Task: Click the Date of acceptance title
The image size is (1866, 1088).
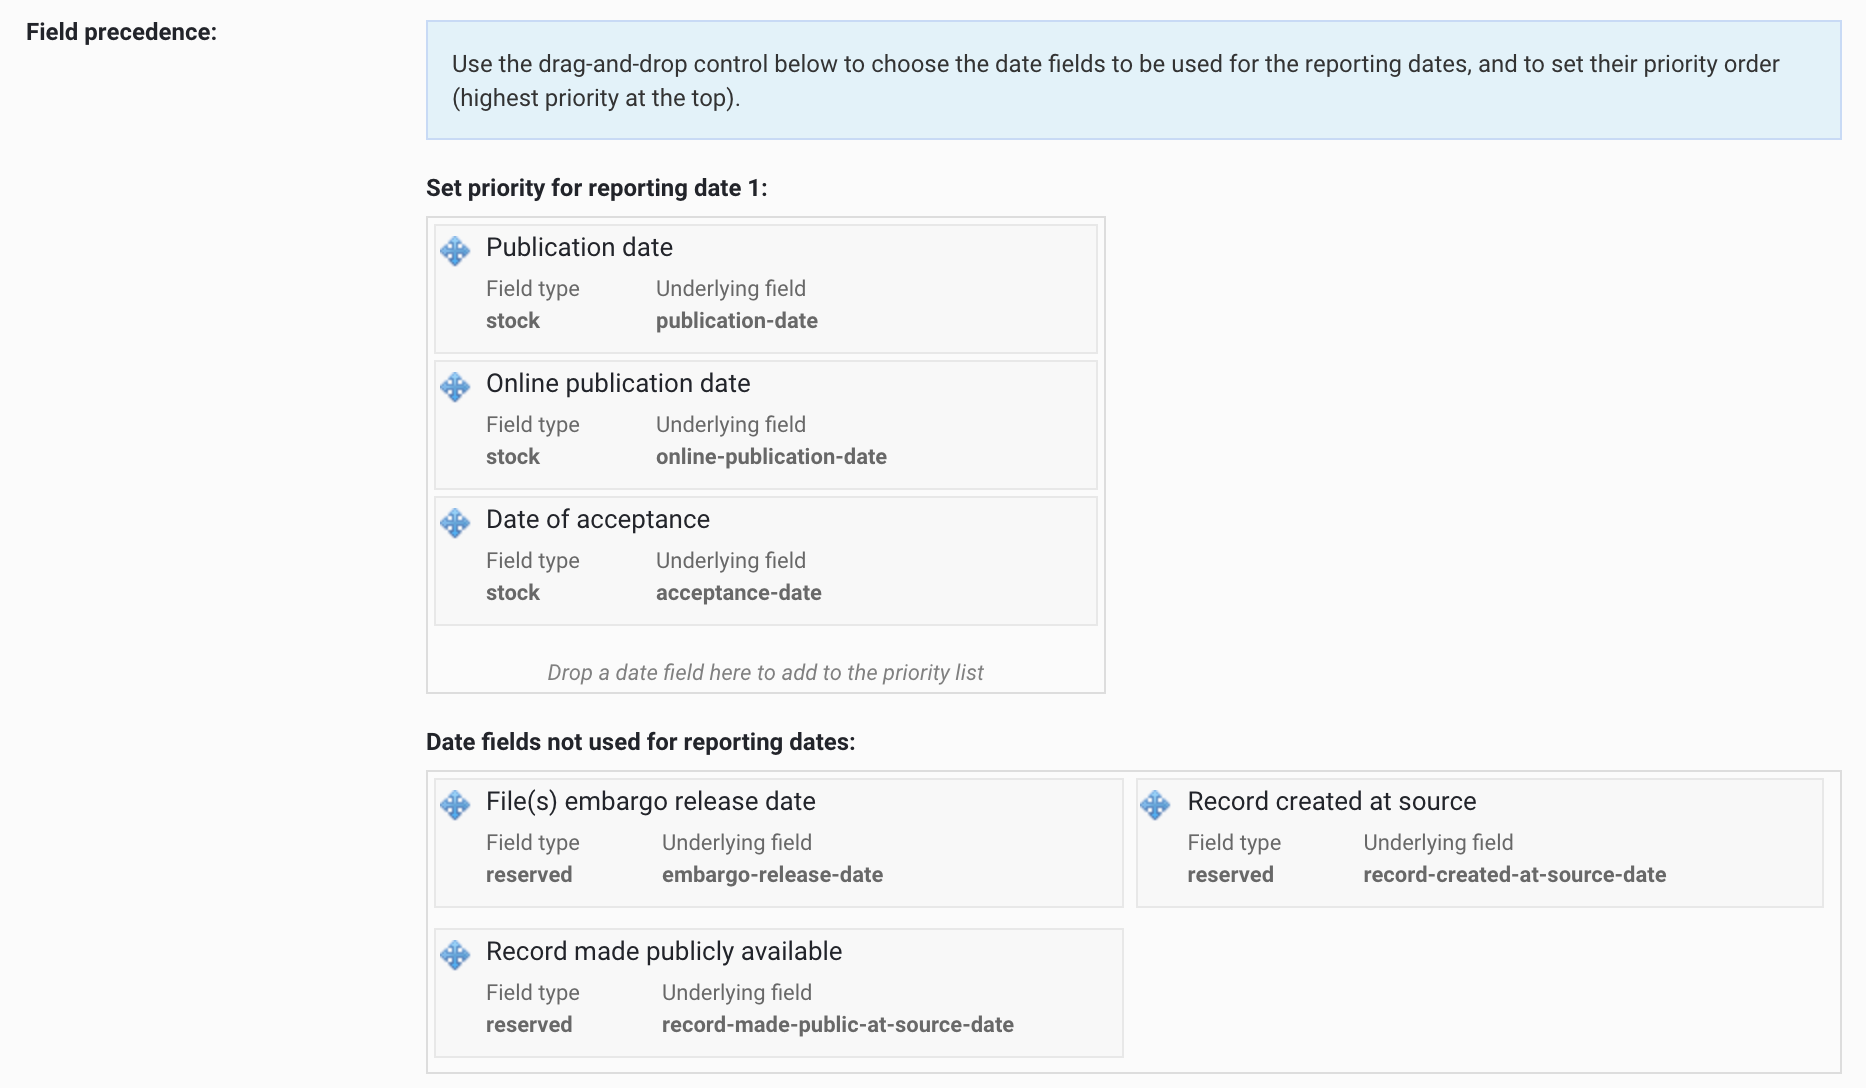Action: (598, 519)
